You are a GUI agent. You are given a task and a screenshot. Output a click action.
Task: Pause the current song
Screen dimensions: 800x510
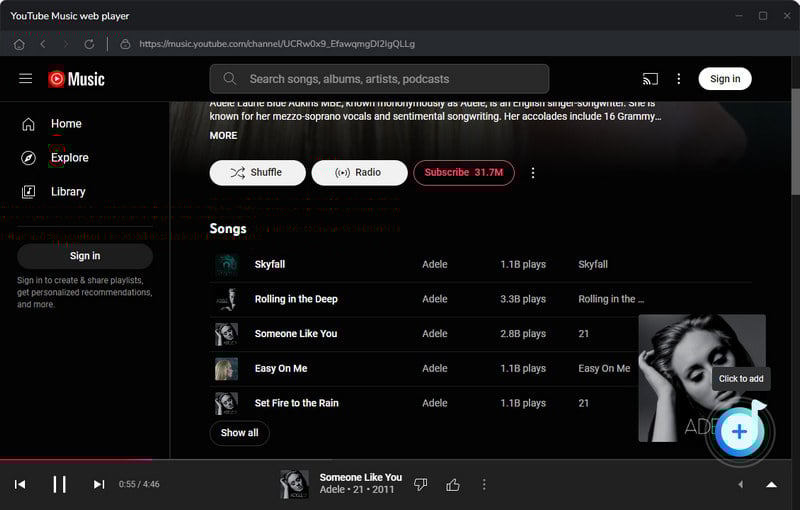(x=60, y=484)
